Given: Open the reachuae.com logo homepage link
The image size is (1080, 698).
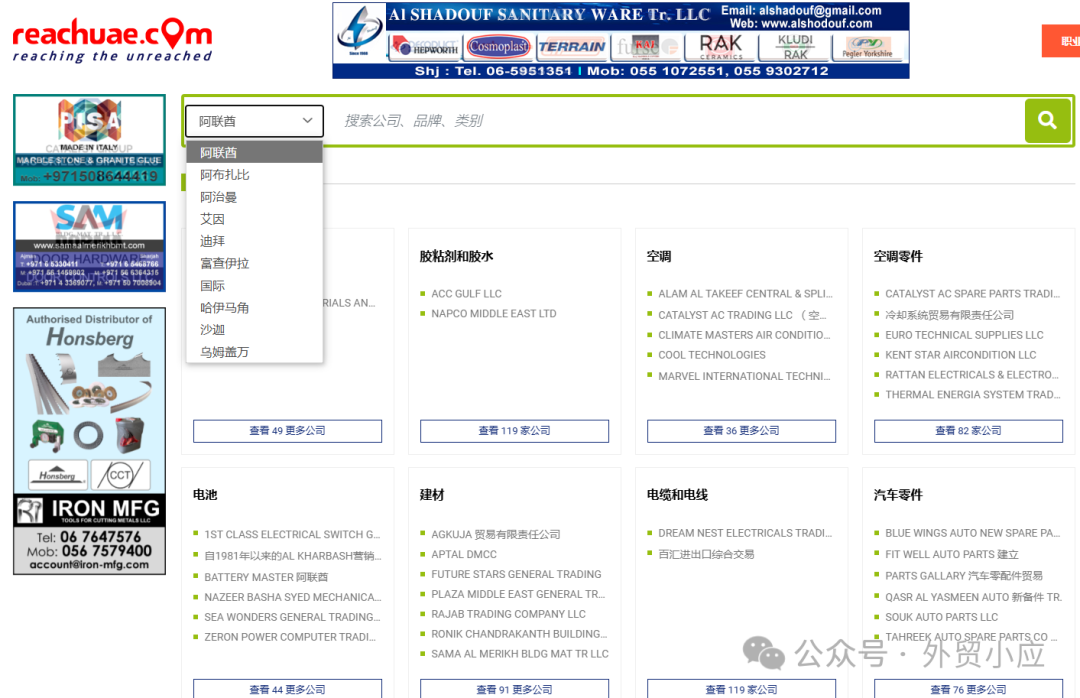Looking at the screenshot, I should click(x=112, y=41).
